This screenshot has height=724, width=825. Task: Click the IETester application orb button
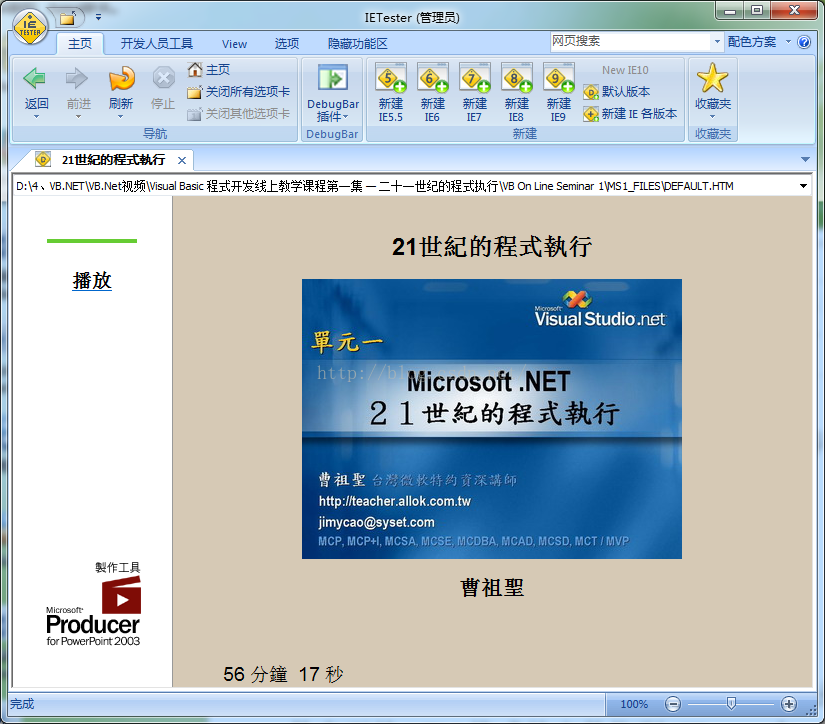[30, 26]
